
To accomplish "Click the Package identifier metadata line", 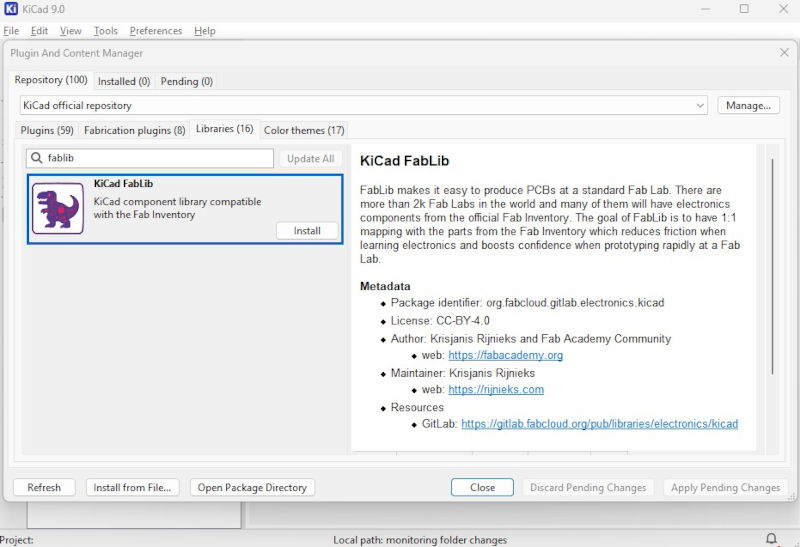I will click(528, 303).
